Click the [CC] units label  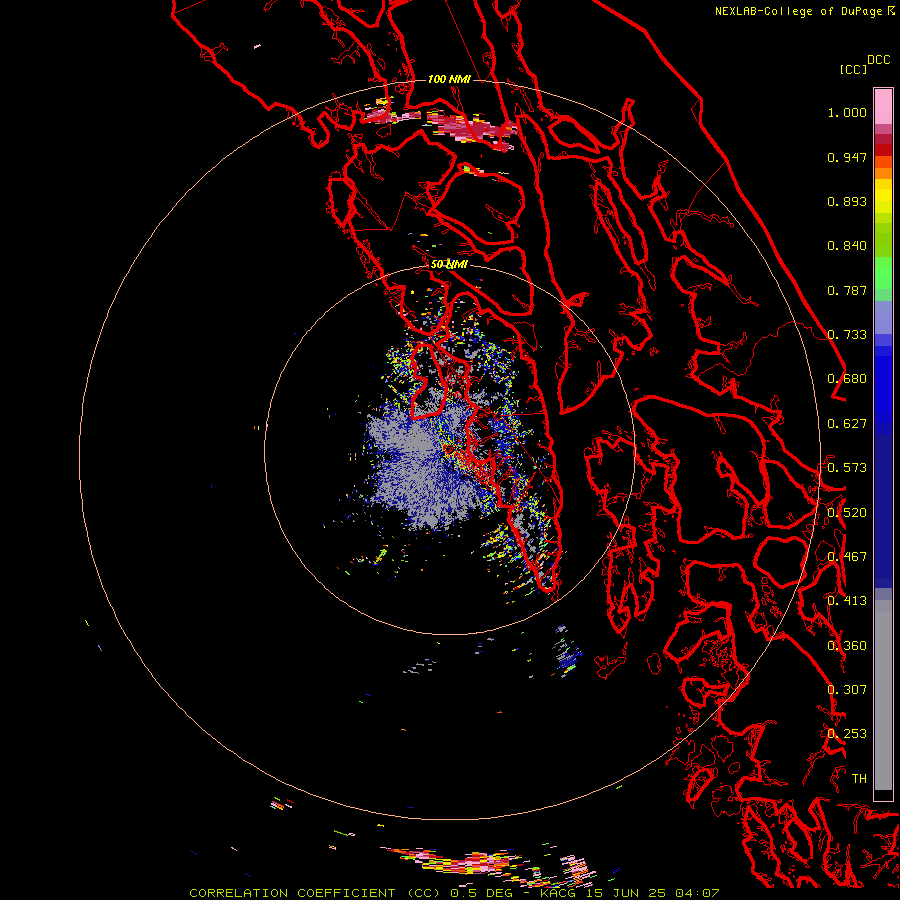853,69
